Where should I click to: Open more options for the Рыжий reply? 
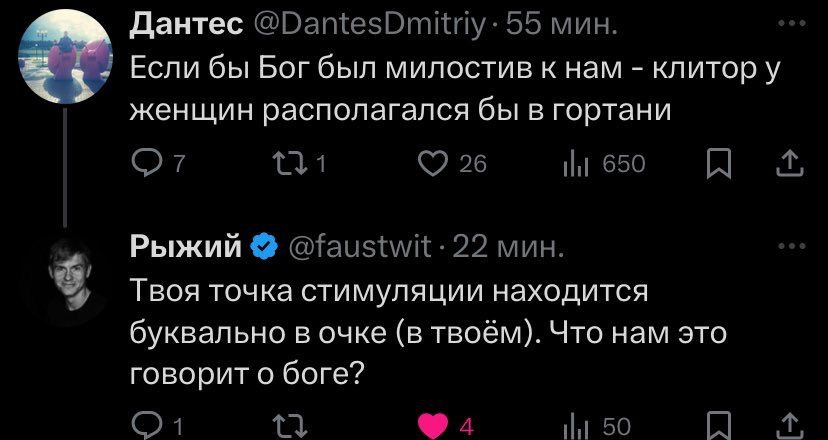click(x=792, y=246)
